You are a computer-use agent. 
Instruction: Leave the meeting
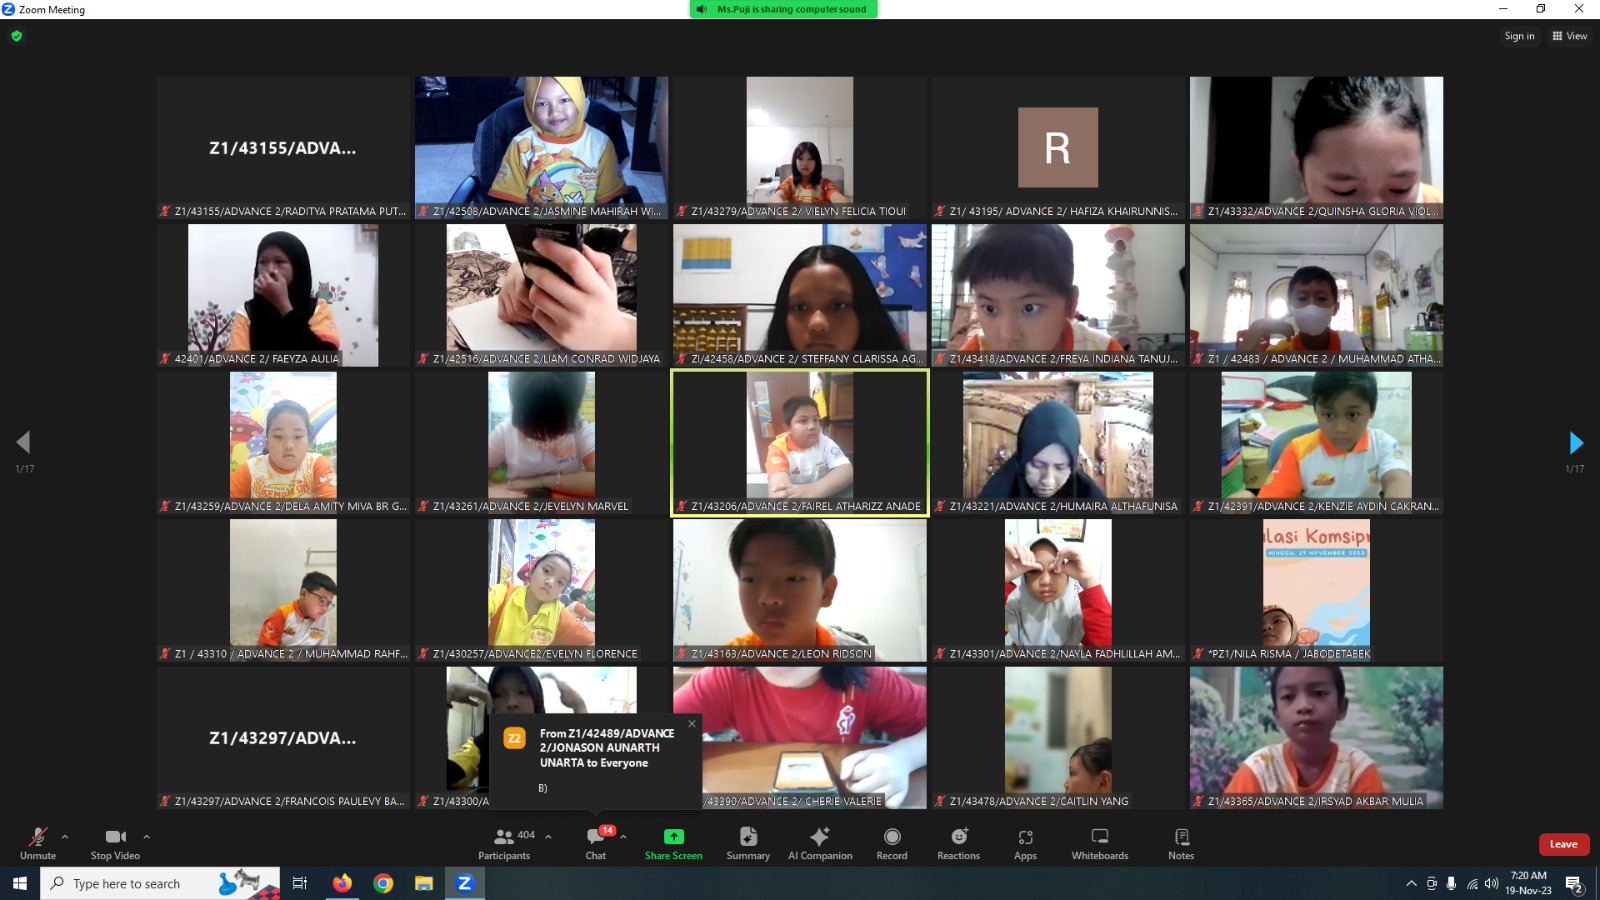1563,844
